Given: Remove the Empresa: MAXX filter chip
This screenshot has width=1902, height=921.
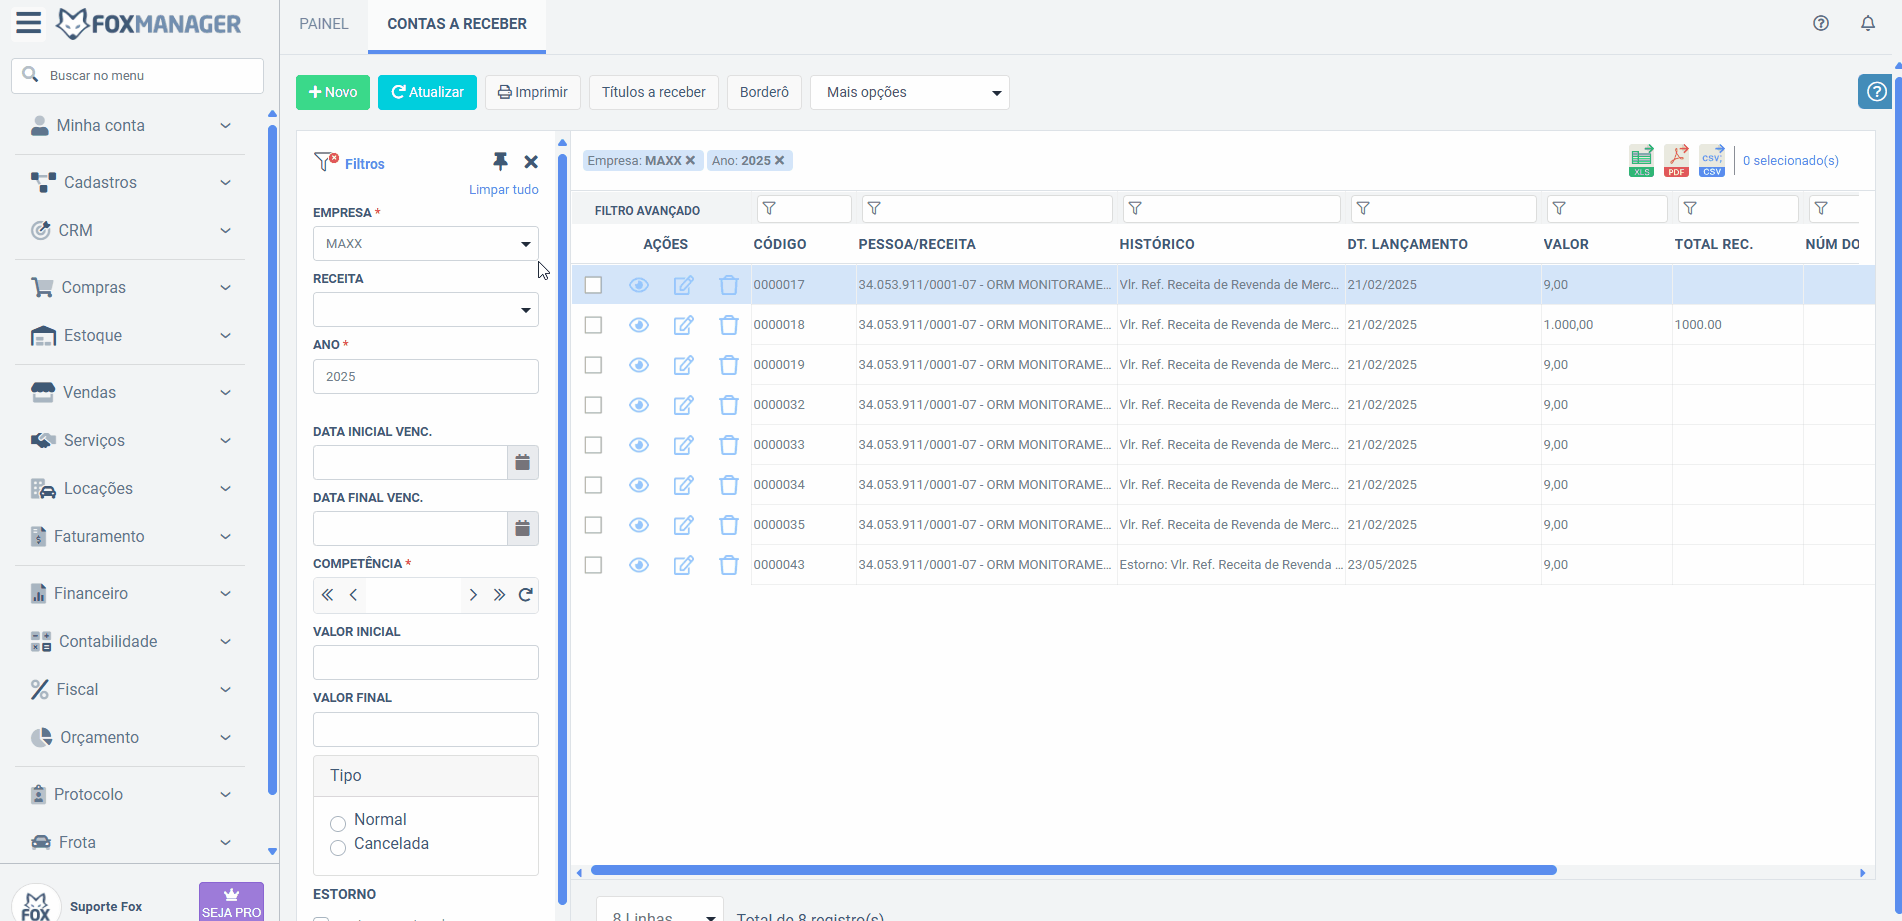Looking at the screenshot, I should 690,160.
